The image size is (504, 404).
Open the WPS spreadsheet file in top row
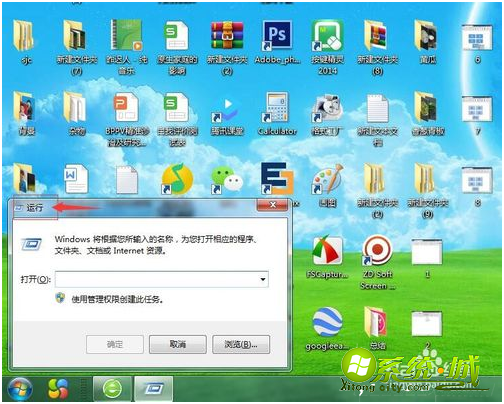point(177,35)
